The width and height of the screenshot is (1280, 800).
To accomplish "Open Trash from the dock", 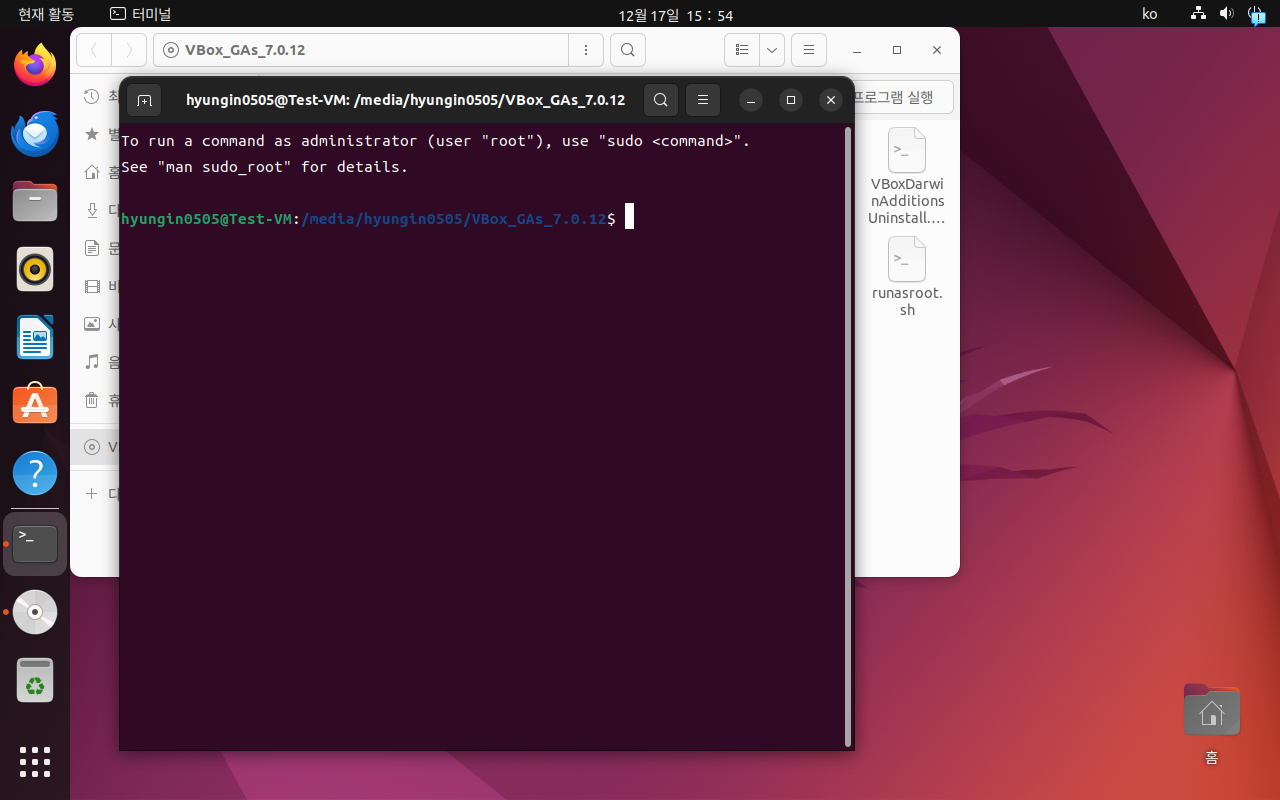I will click(35, 680).
